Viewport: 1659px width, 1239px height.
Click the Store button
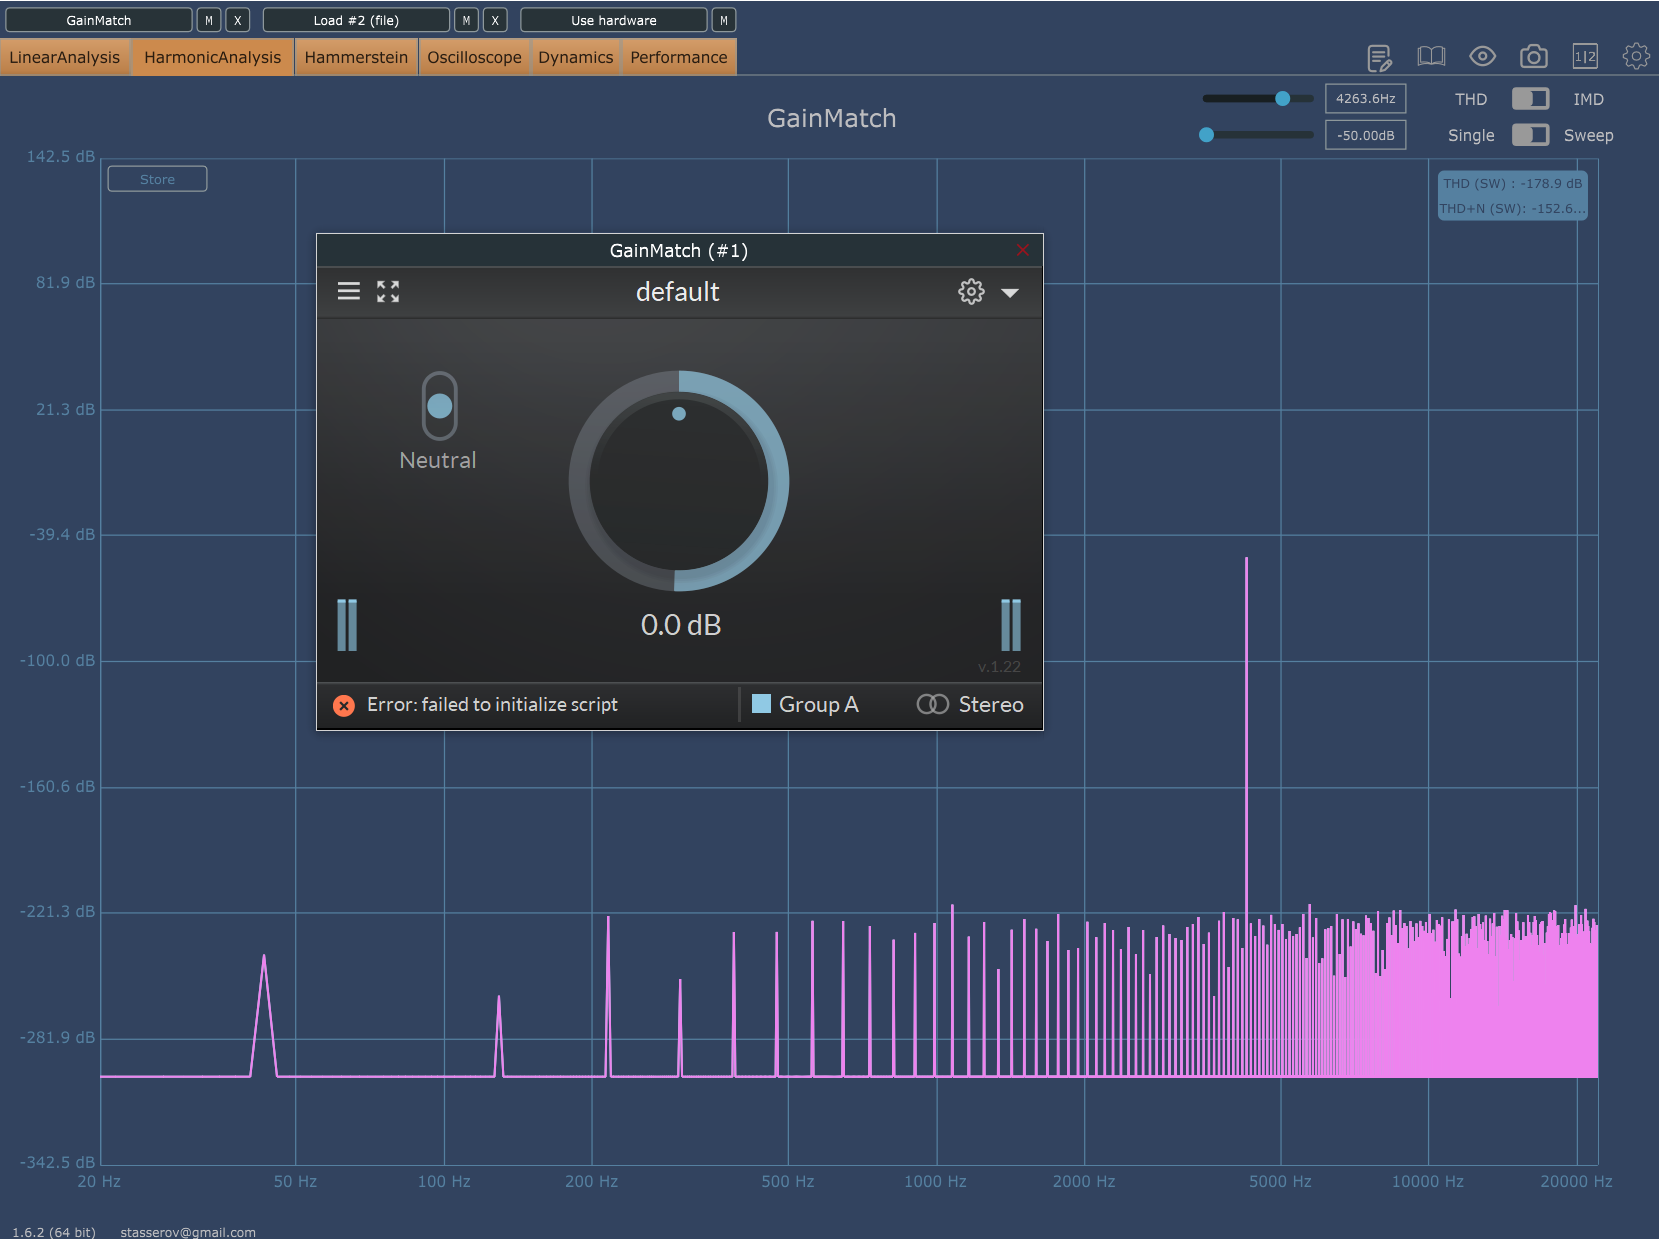(x=157, y=179)
